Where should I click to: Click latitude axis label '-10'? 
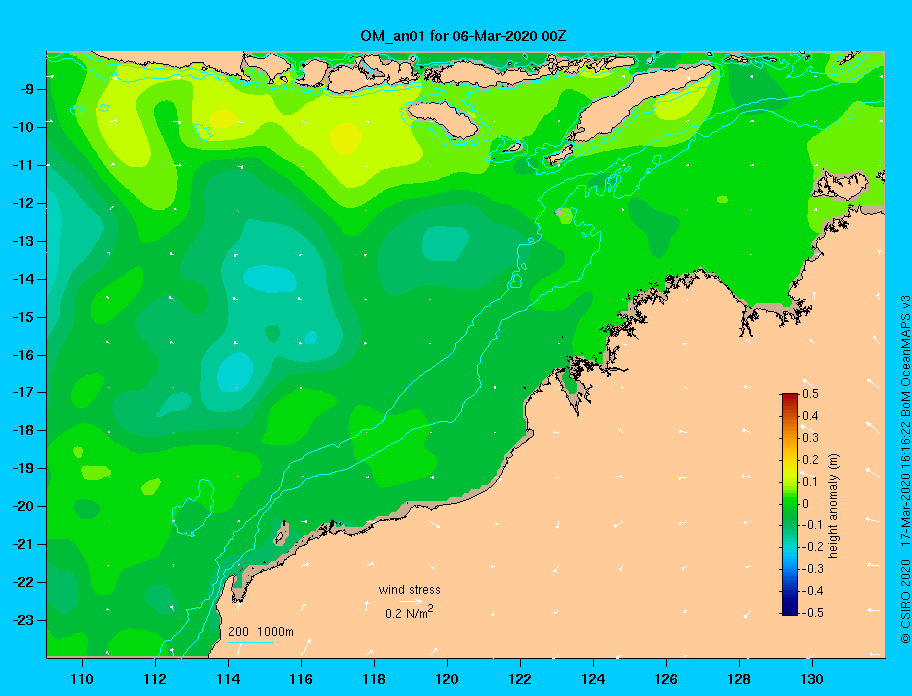tap(23, 127)
